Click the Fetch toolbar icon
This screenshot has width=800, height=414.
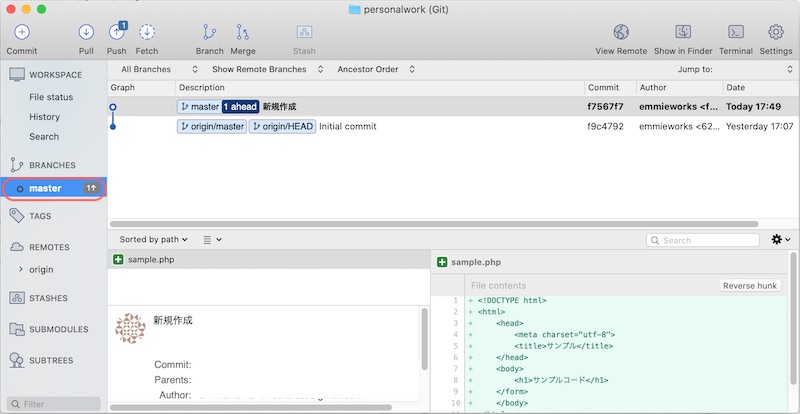147,32
